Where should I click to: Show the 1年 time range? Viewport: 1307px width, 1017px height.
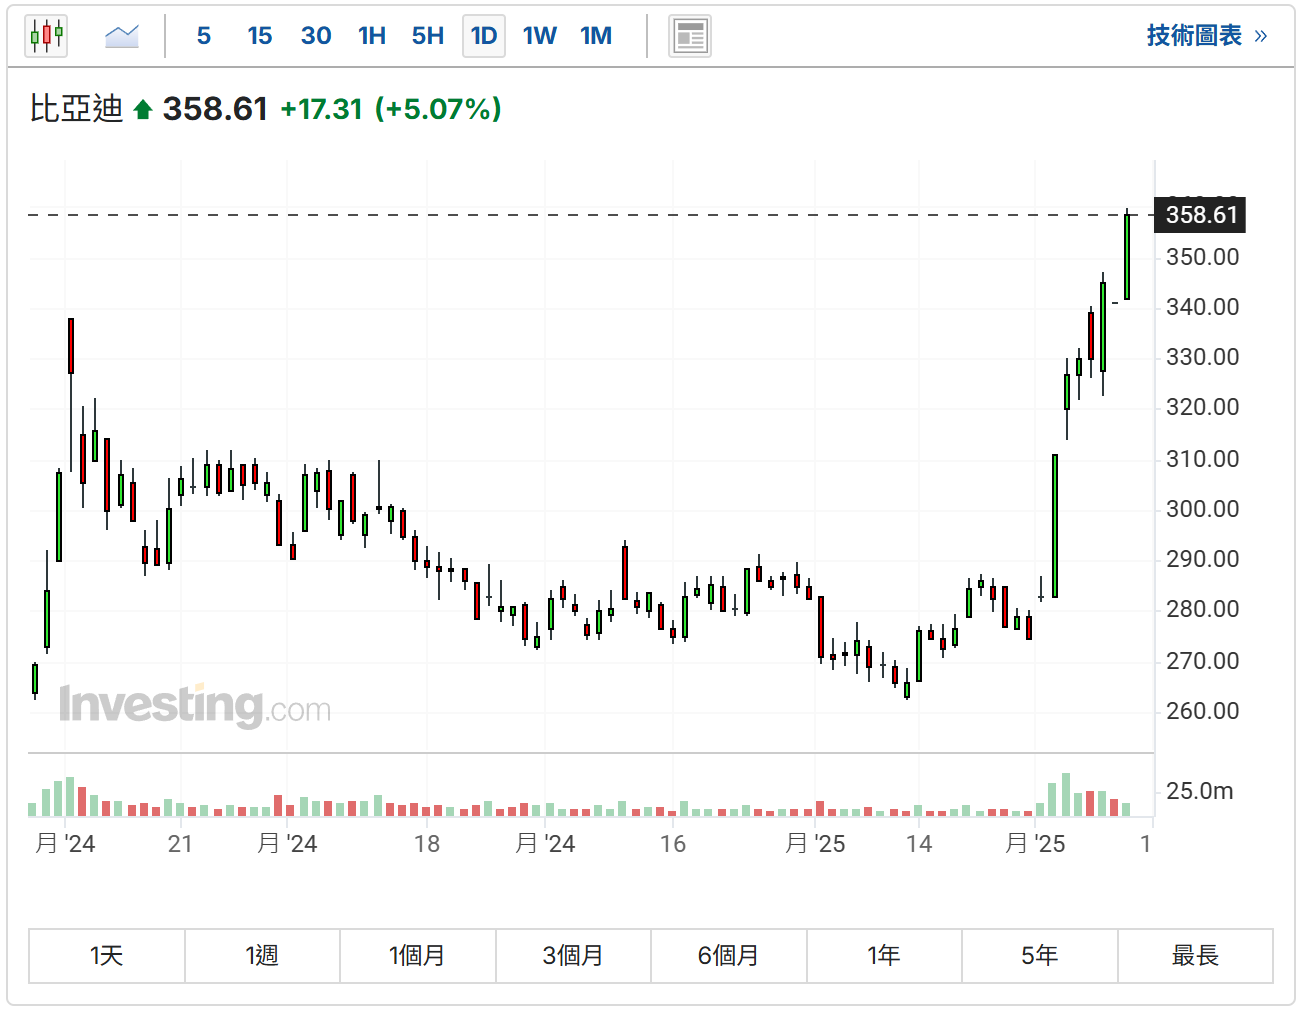[x=884, y=955]
